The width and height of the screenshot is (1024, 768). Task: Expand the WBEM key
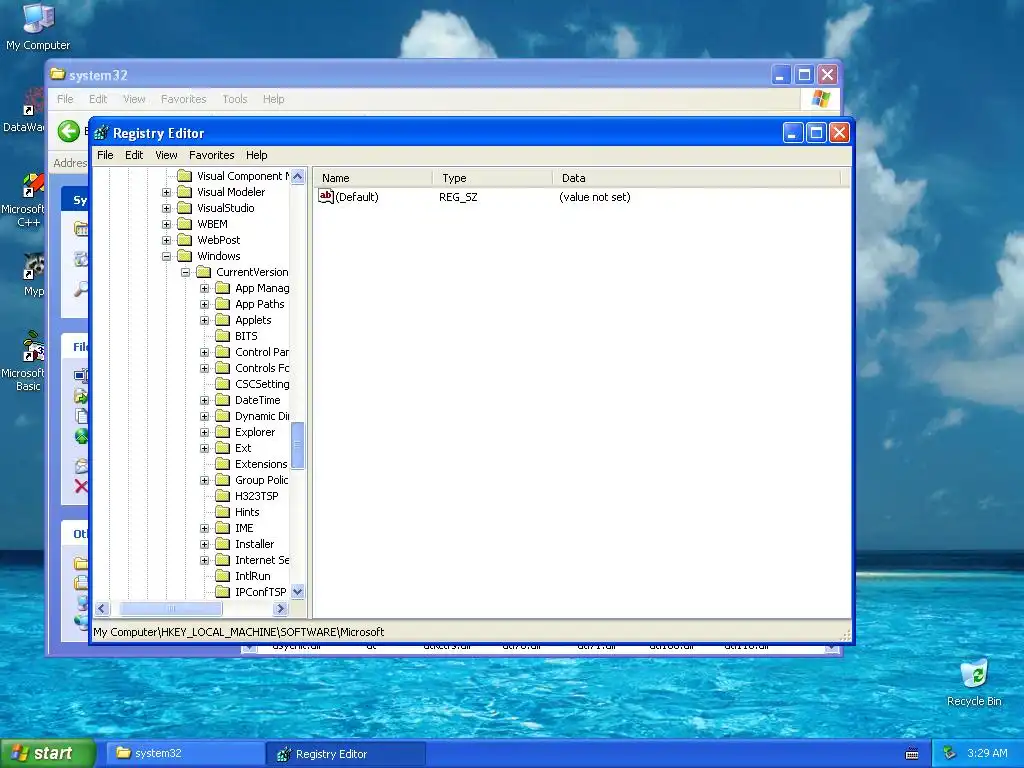coord(167,225)
